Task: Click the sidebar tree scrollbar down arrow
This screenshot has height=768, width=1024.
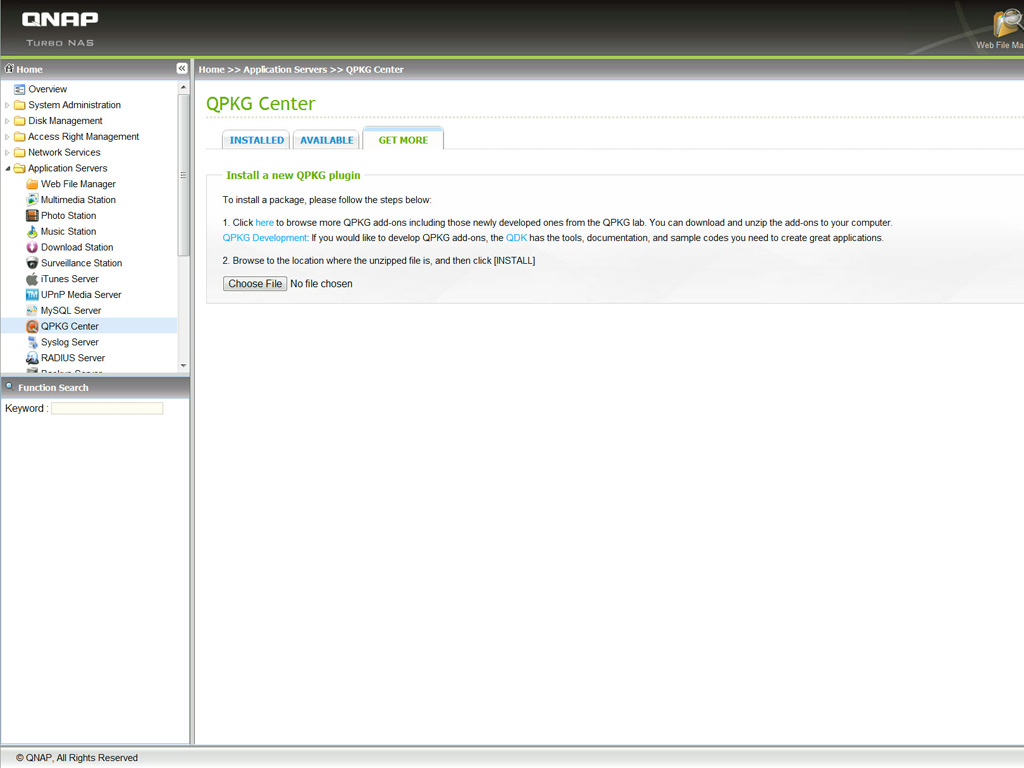Action: (184, 366)
